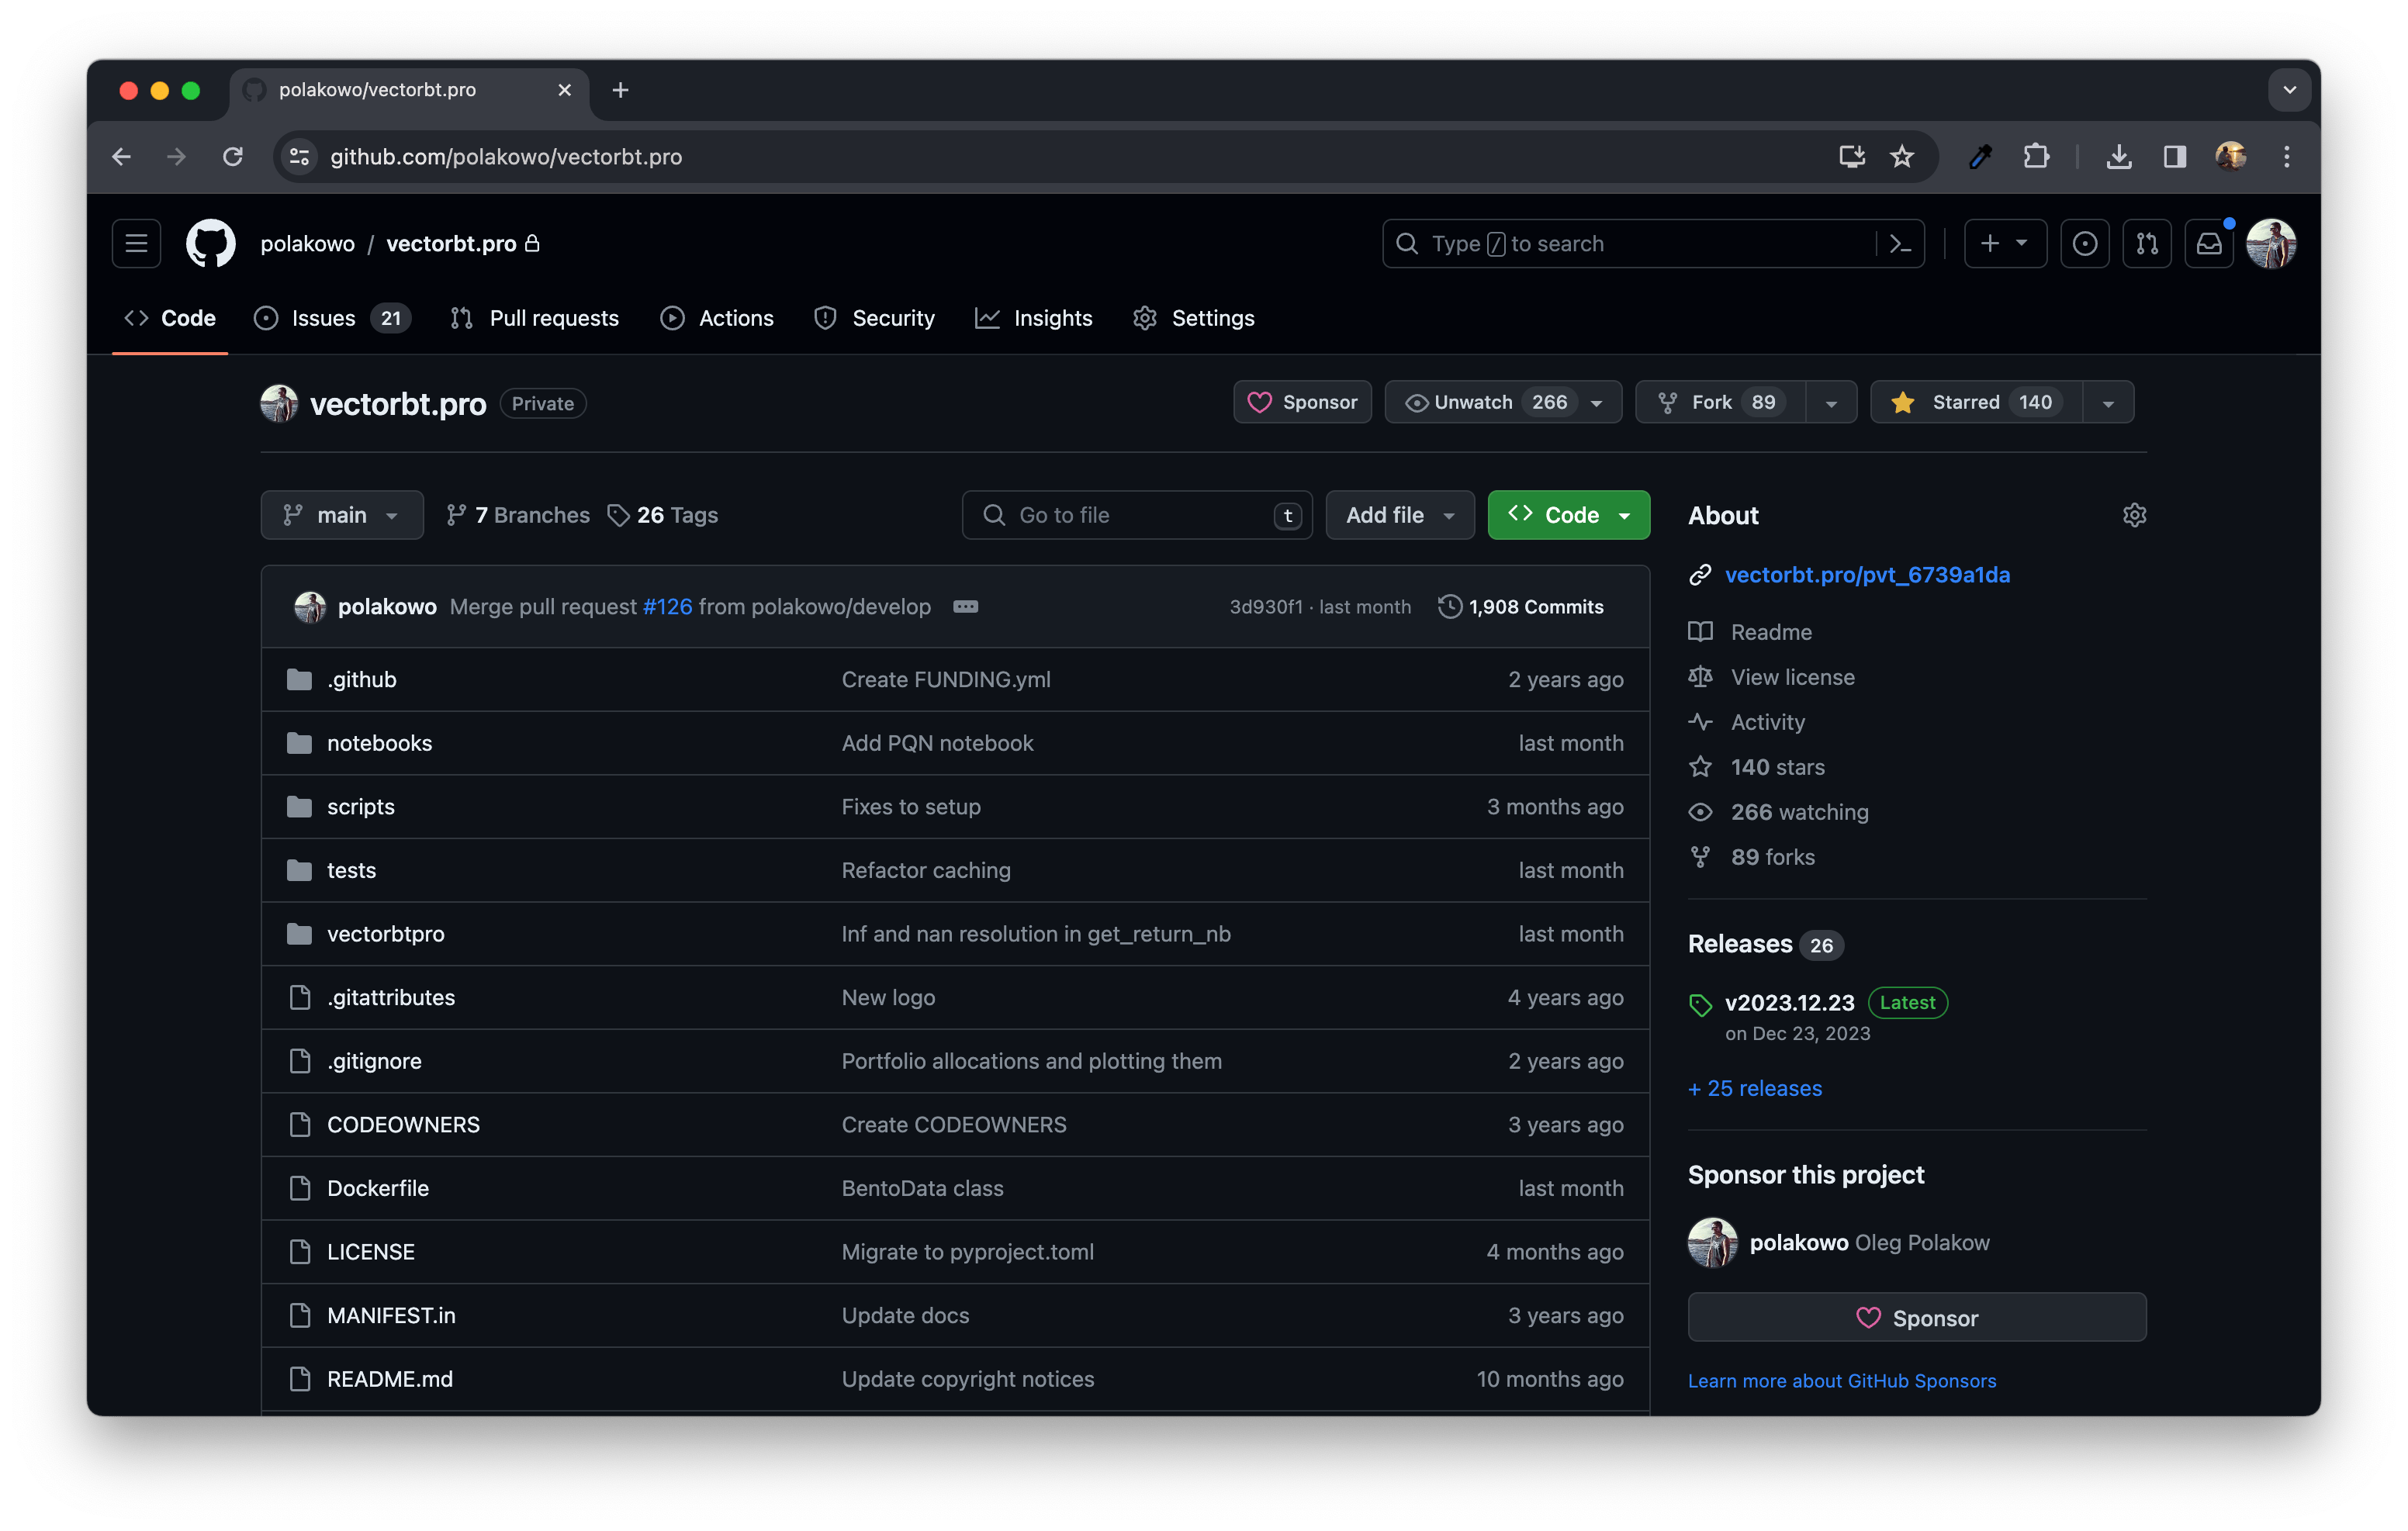Image resolution: width=2408 pixels, height=1531 pixels.
Task: Open the main branch dropdown
Action: click(x=342, y=515)
